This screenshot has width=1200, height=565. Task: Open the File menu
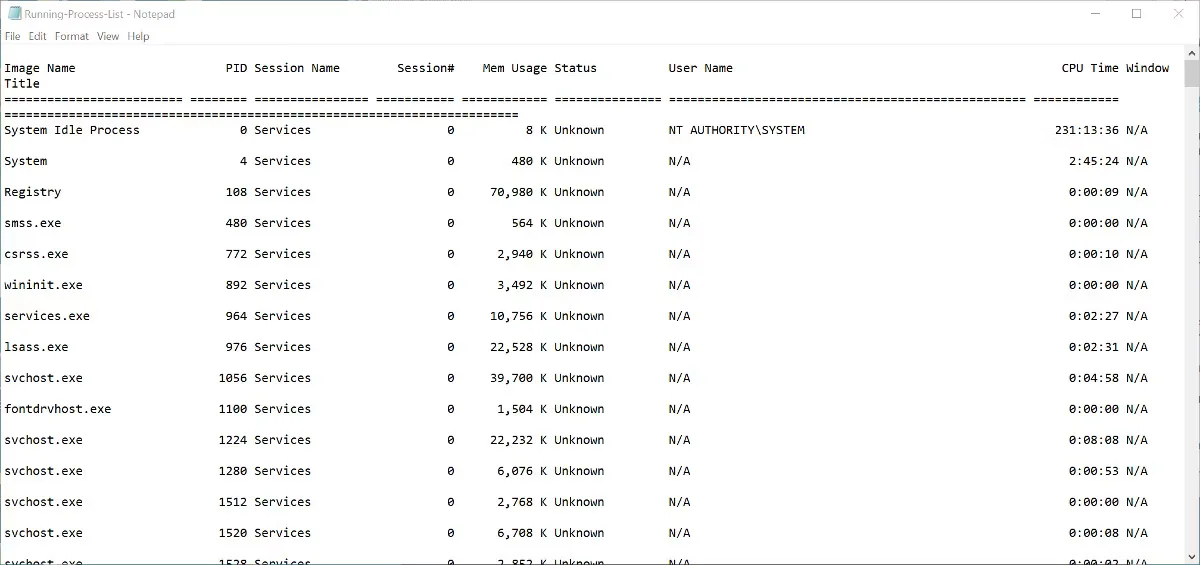(12, 36)
